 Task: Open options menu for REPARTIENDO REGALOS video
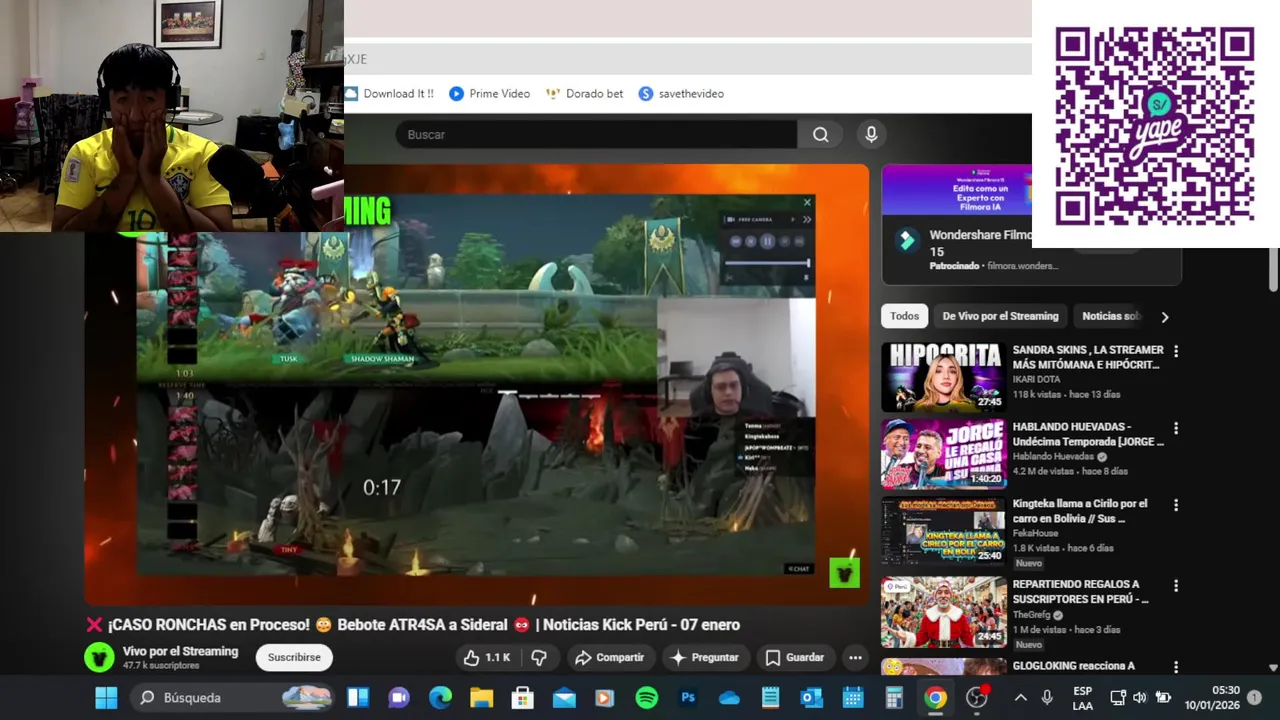point(1176,585)
